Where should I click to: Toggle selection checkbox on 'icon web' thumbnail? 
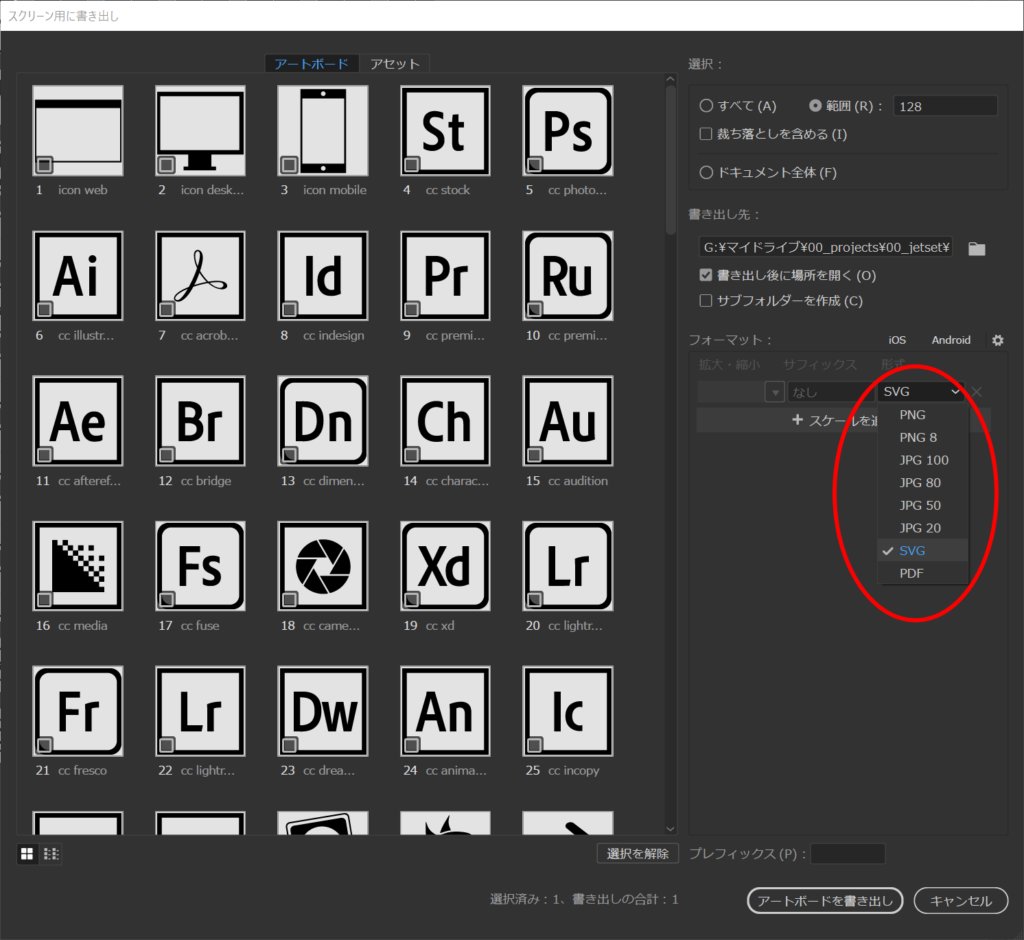44,164
